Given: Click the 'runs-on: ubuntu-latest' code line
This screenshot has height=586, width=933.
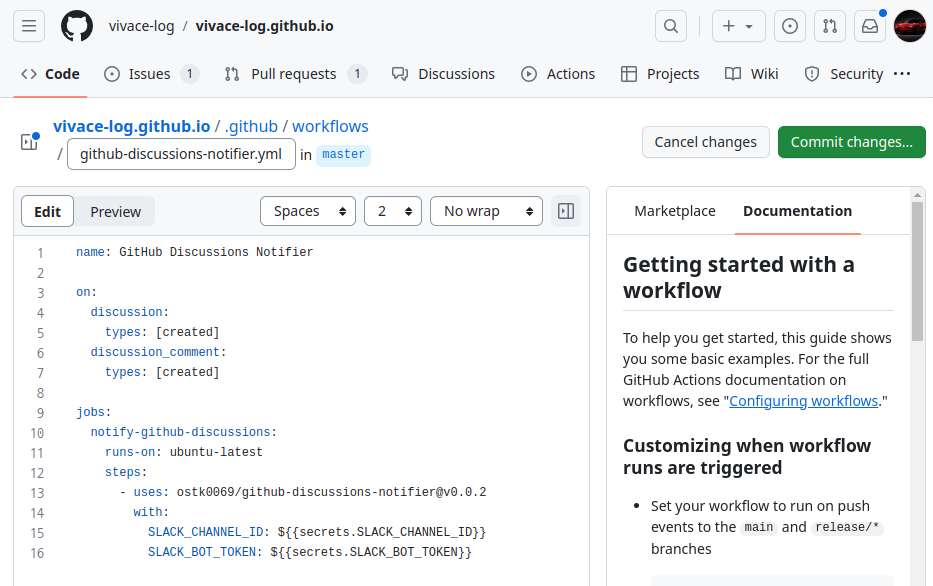Looking at the screenshot, I should tap(184, 452).
